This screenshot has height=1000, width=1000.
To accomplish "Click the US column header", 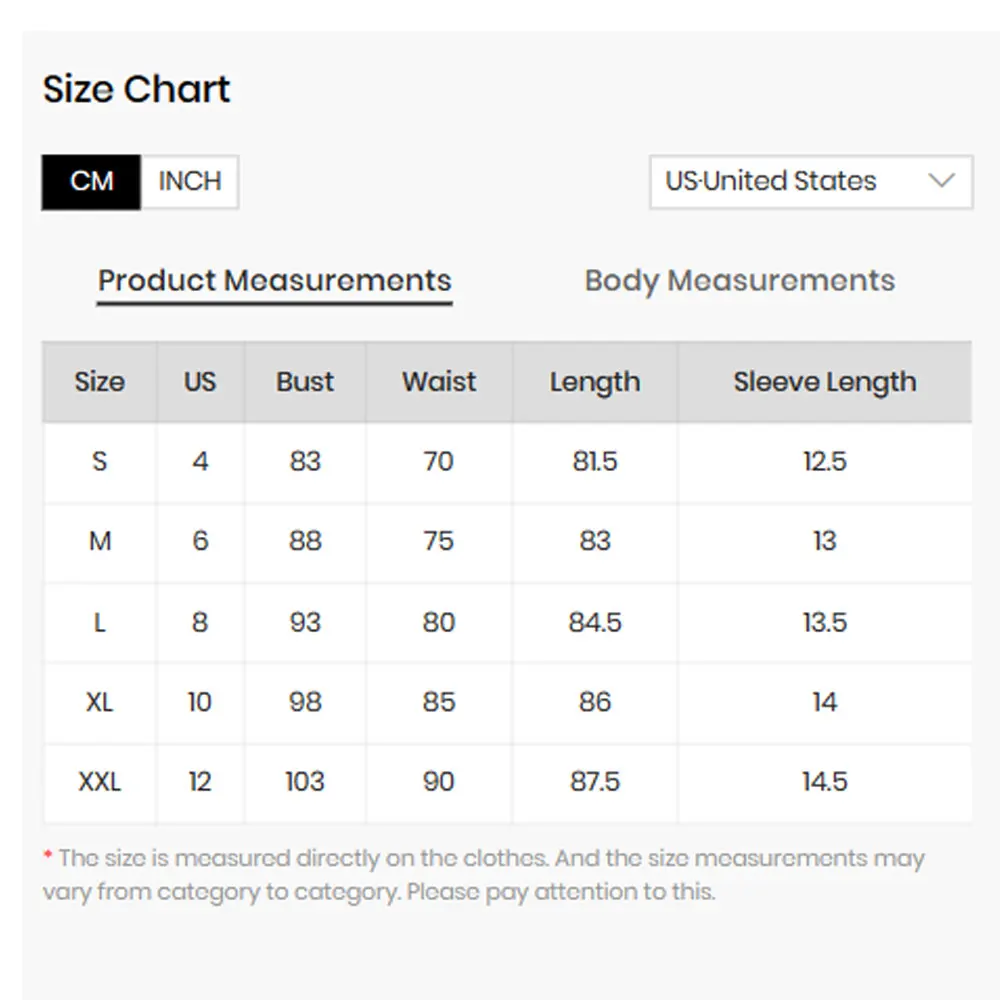I will pyautogui.click(x=200, y=382).
